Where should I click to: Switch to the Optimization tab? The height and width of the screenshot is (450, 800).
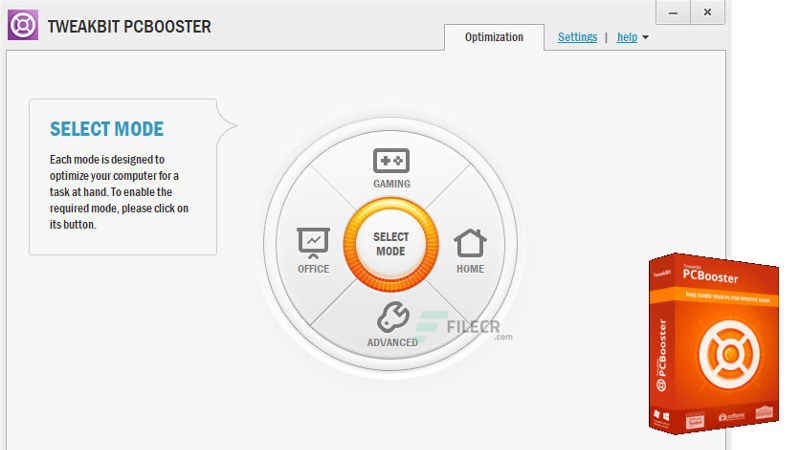[x=494, y=37]
